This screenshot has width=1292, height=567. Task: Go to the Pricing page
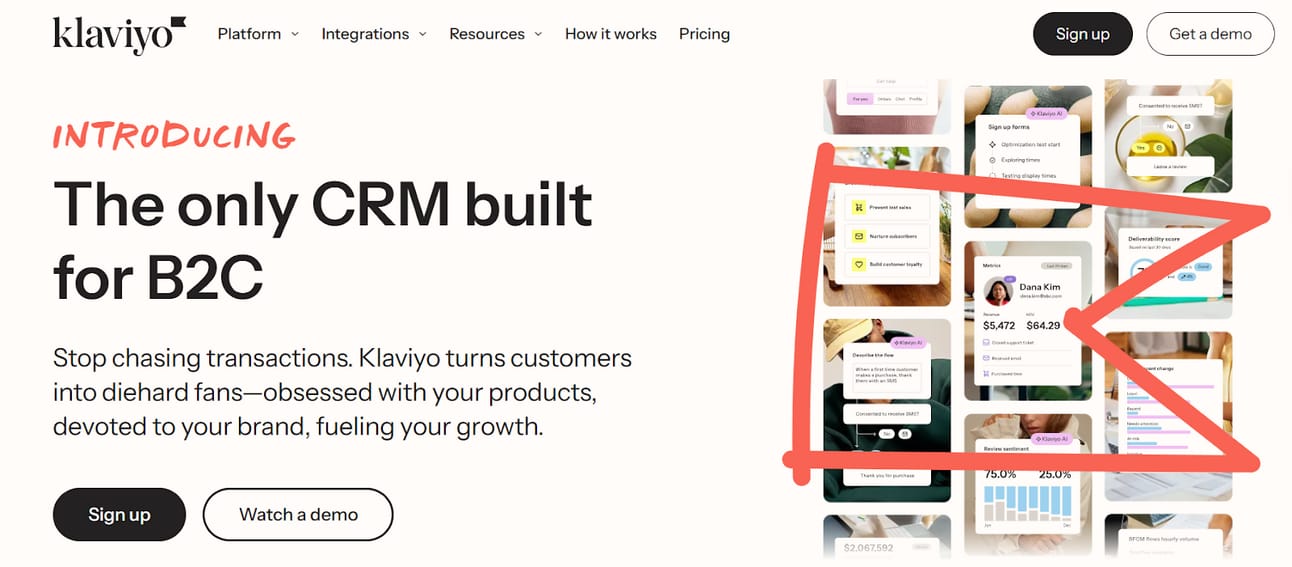click(704, 33)
